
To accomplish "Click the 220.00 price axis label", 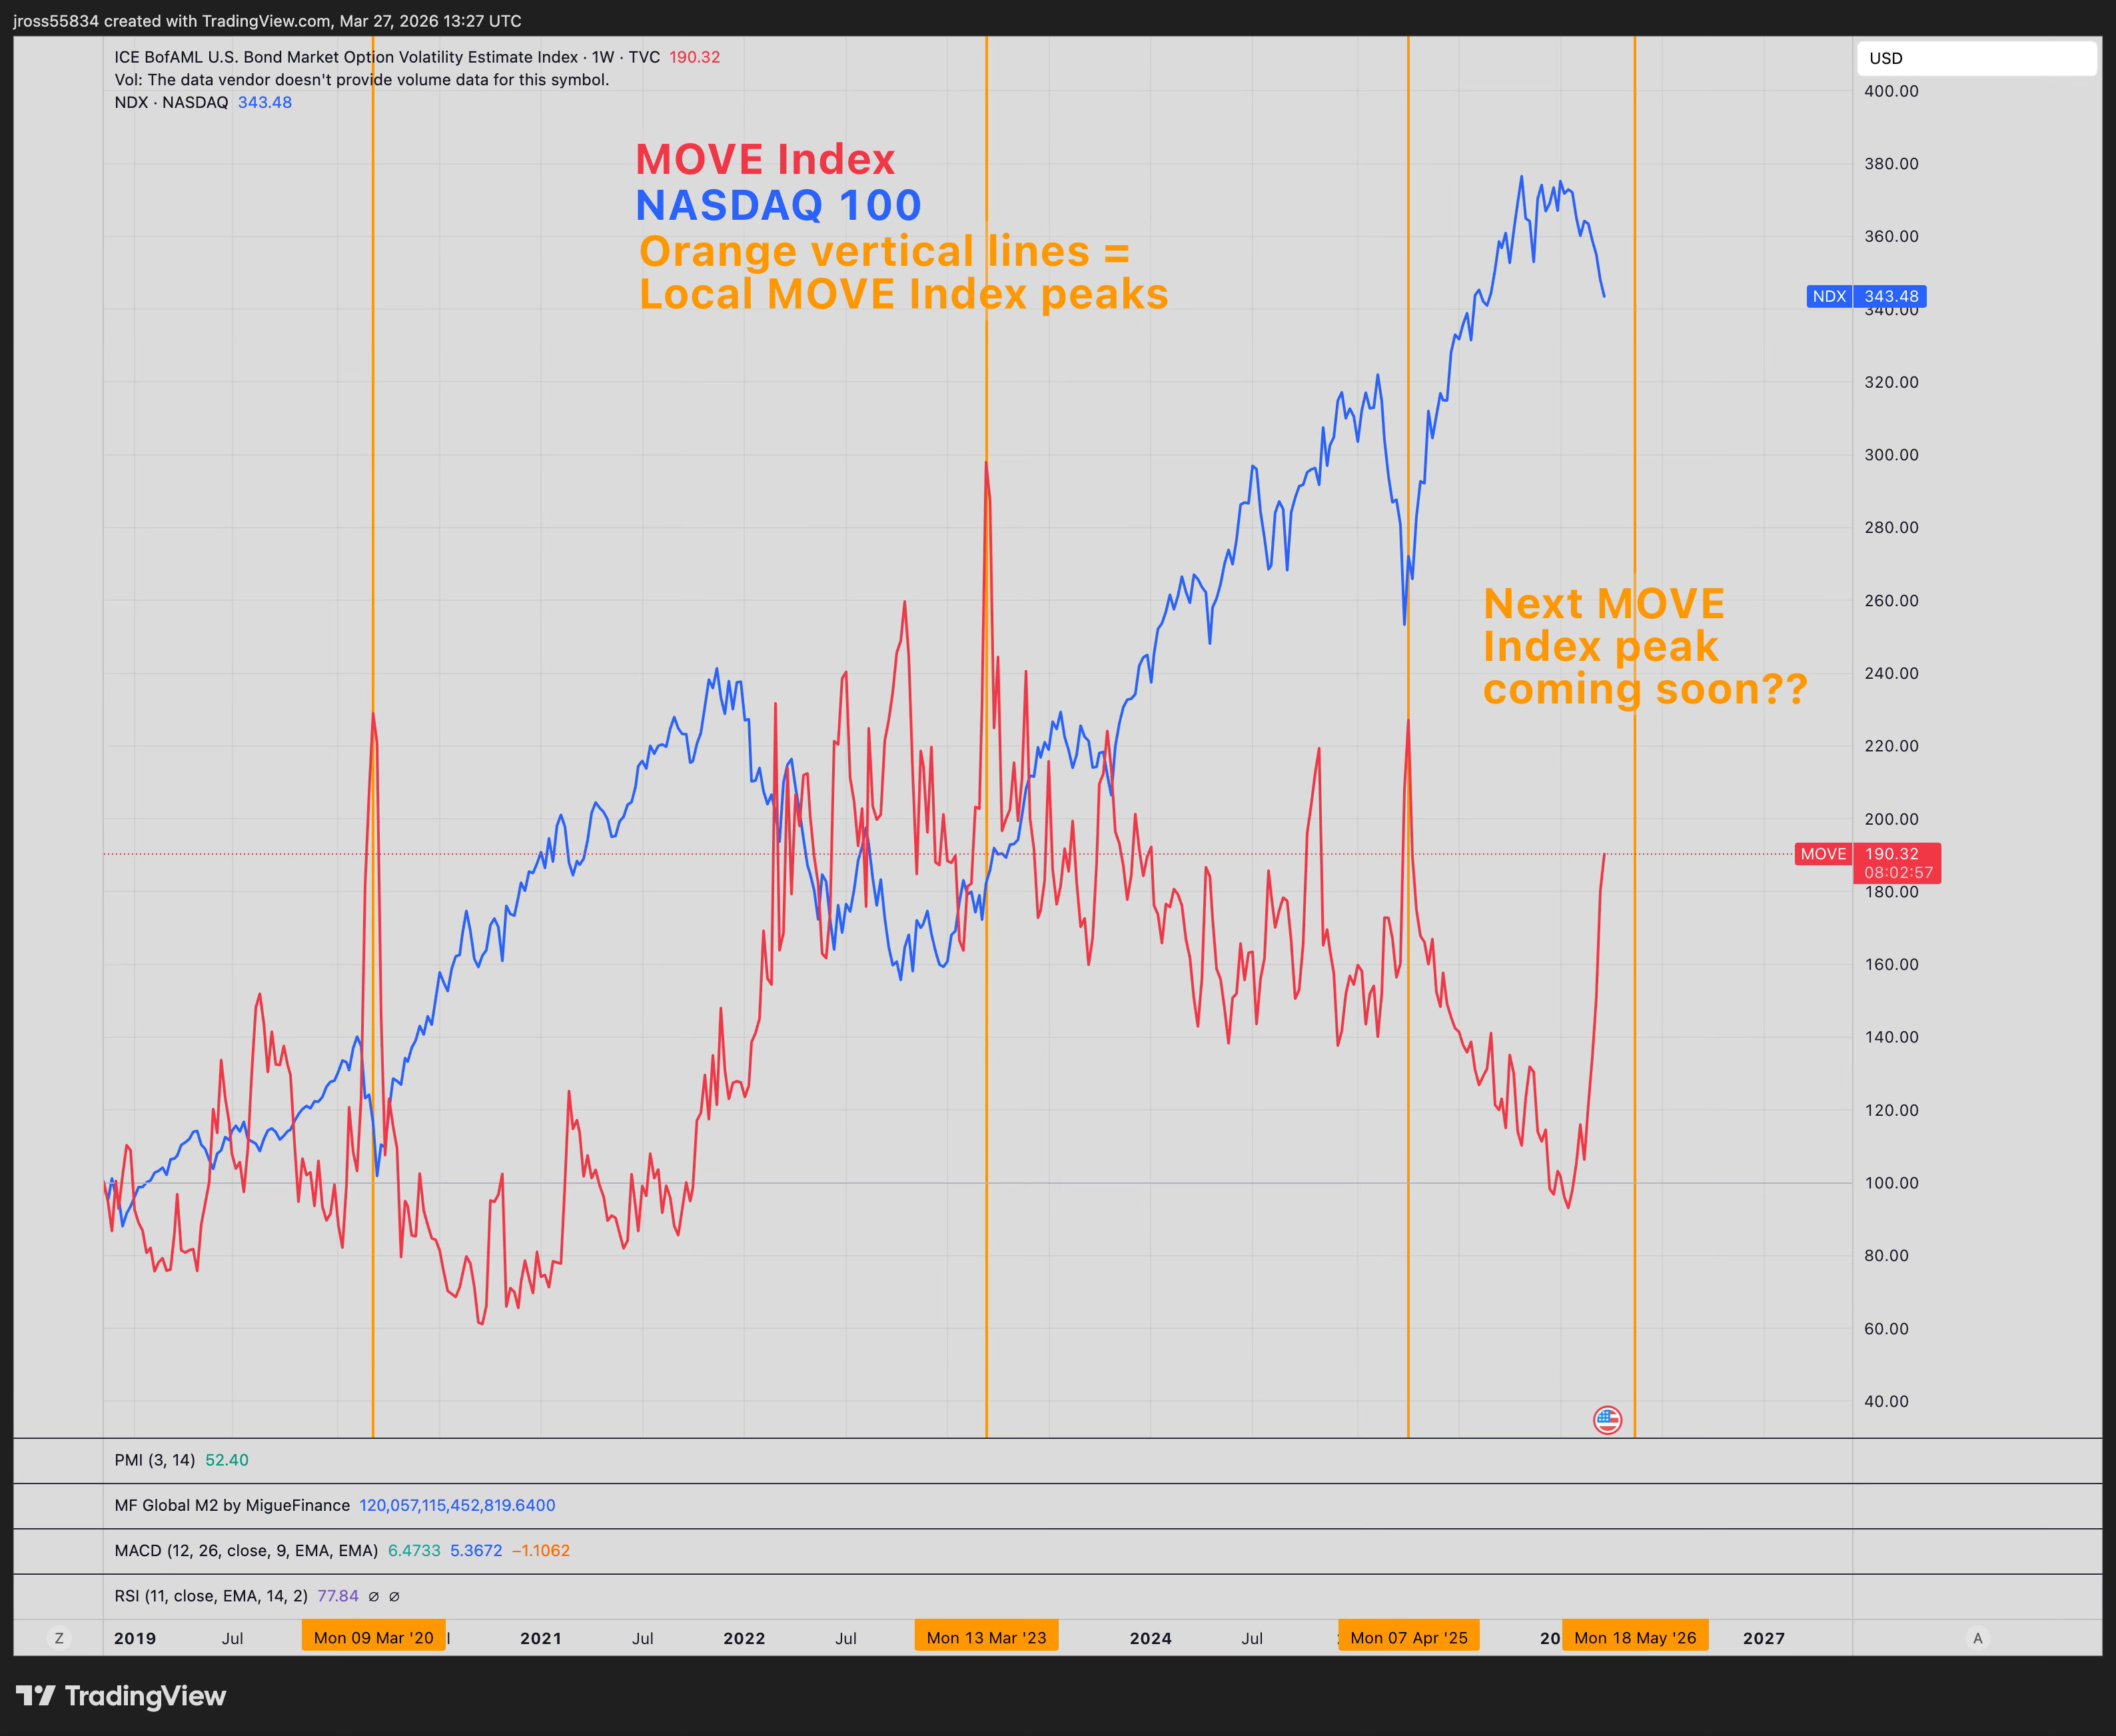I will pos(1891,746).
